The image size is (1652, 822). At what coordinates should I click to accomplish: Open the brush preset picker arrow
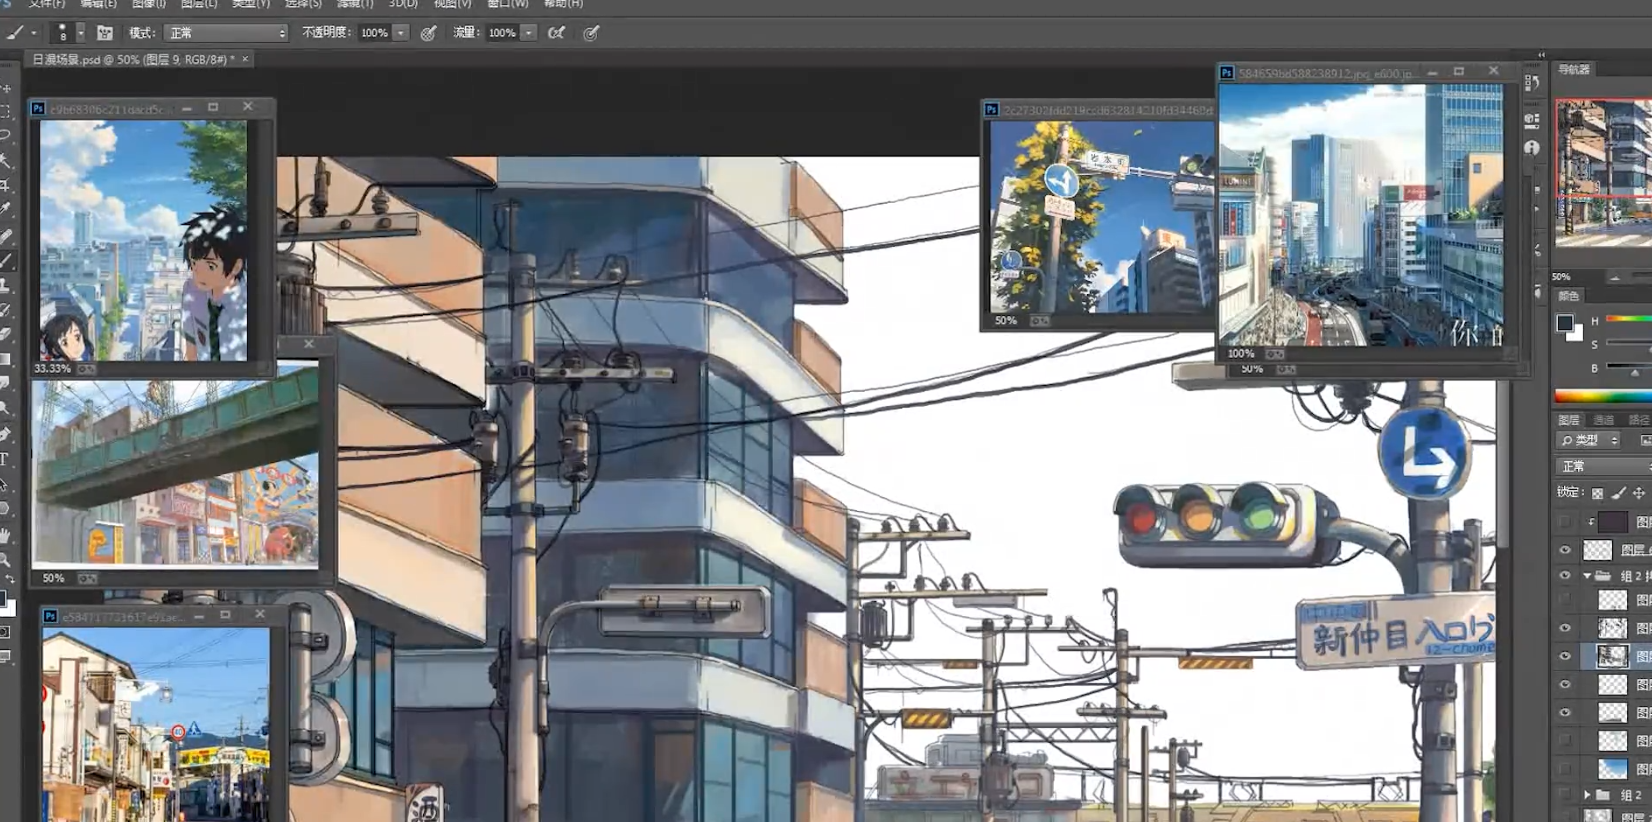(x=81, y=33)
